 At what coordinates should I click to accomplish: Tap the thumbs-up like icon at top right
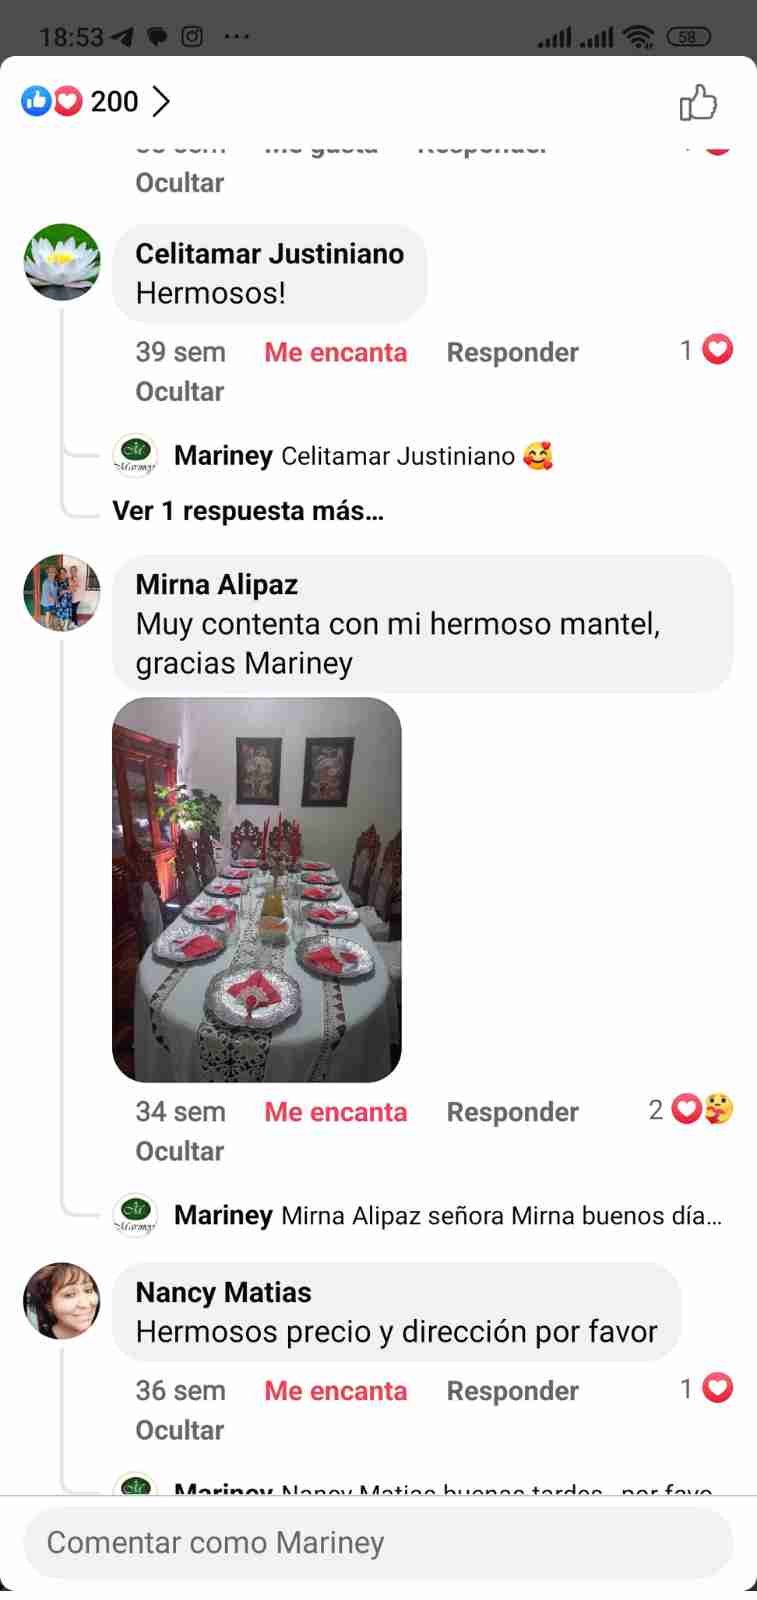coord(698,102)
